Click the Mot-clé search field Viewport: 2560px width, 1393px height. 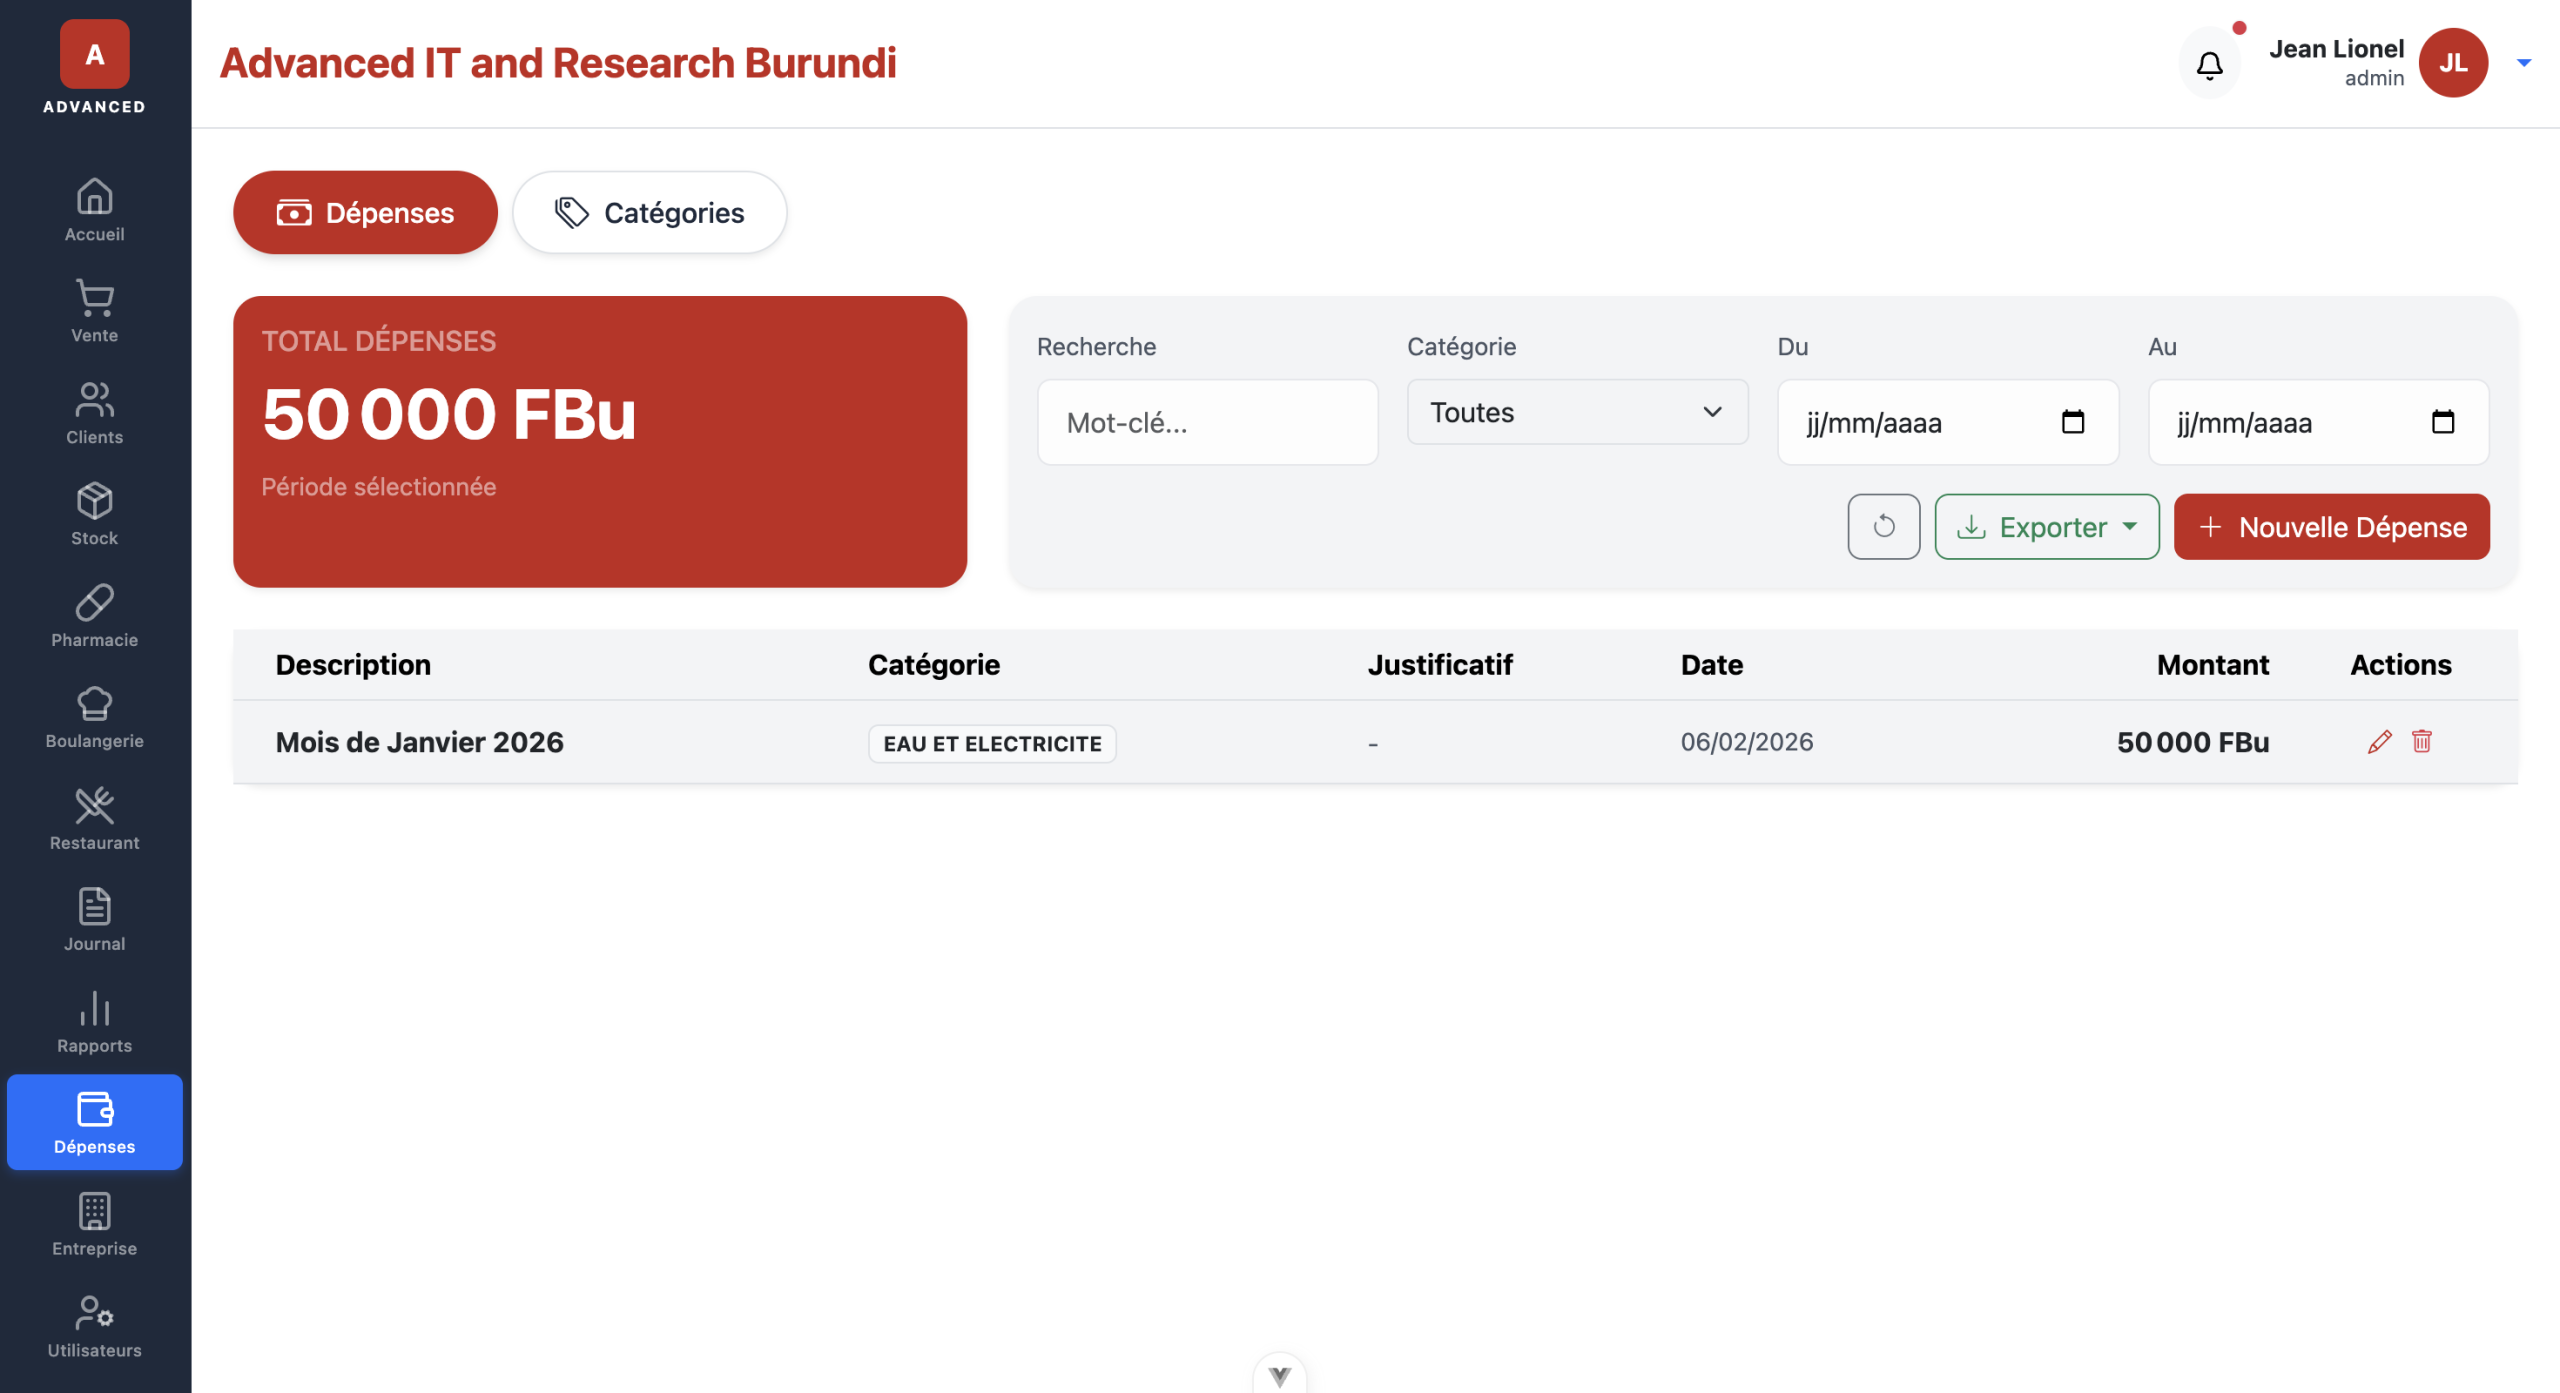[1207, 422]
